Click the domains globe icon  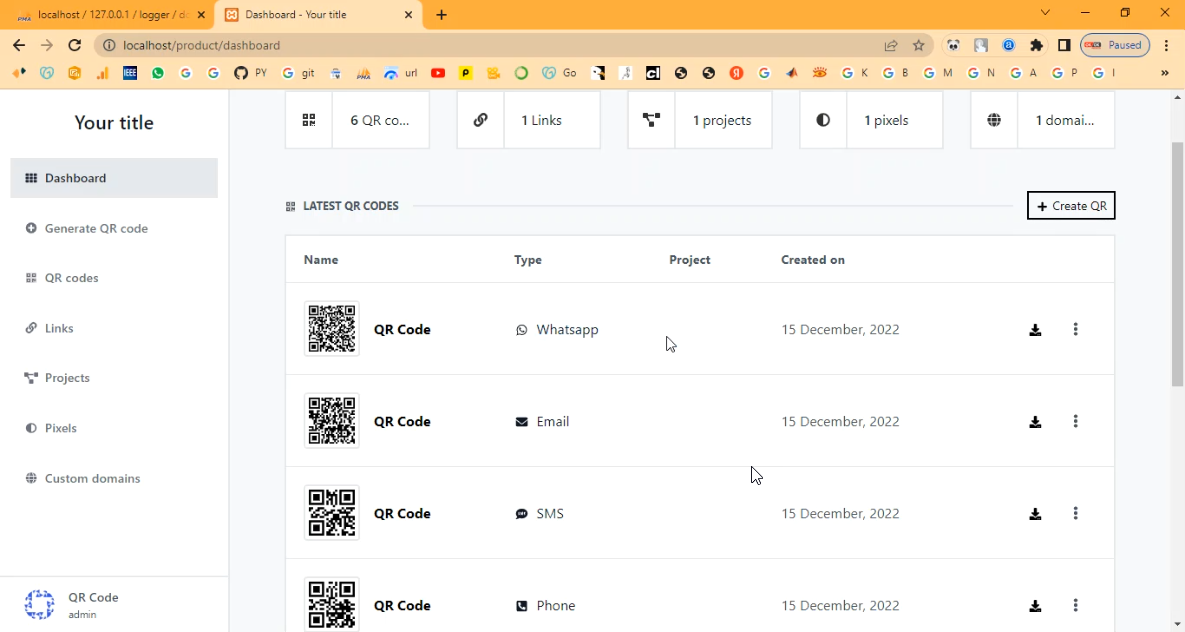tap(994, 120)
